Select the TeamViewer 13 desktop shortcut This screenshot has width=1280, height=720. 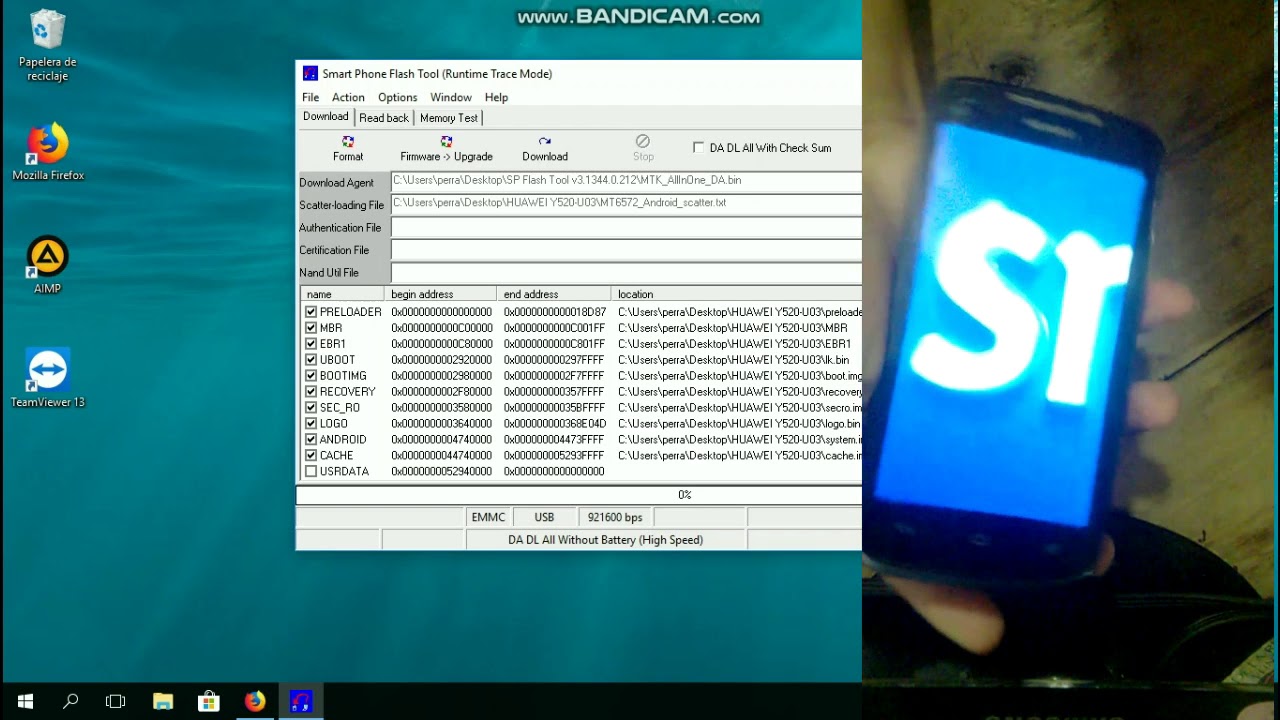coord(48,378)
